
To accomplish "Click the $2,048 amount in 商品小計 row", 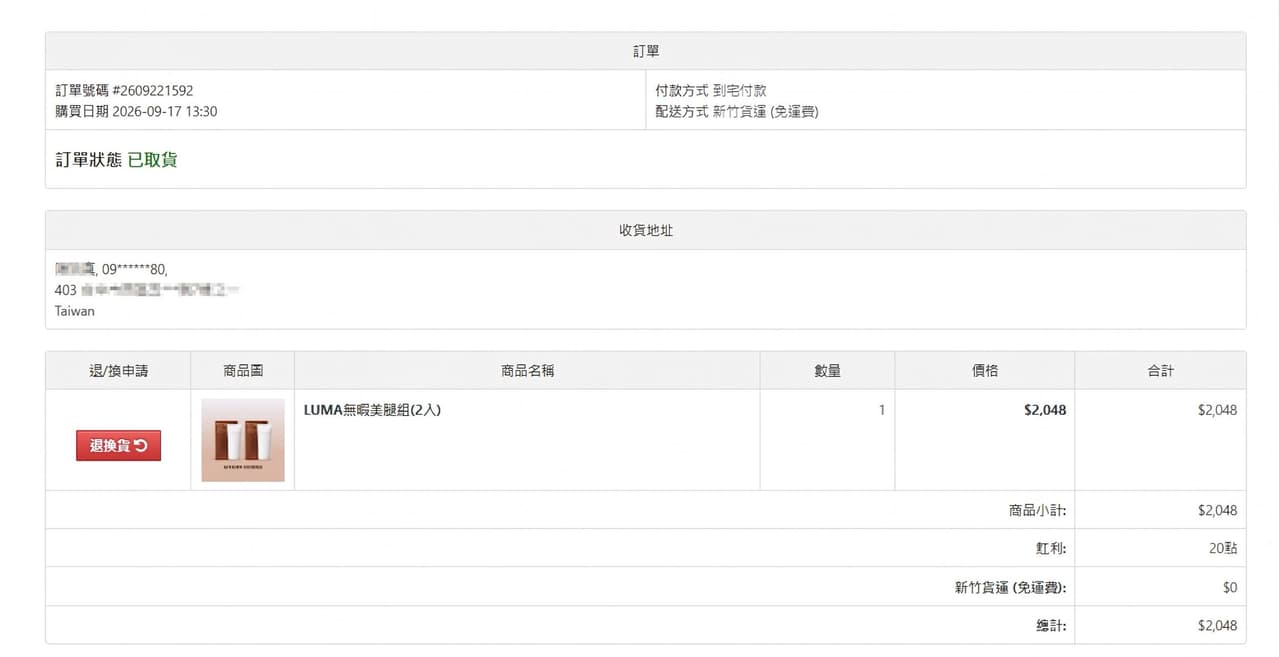I will point(1217,510).
